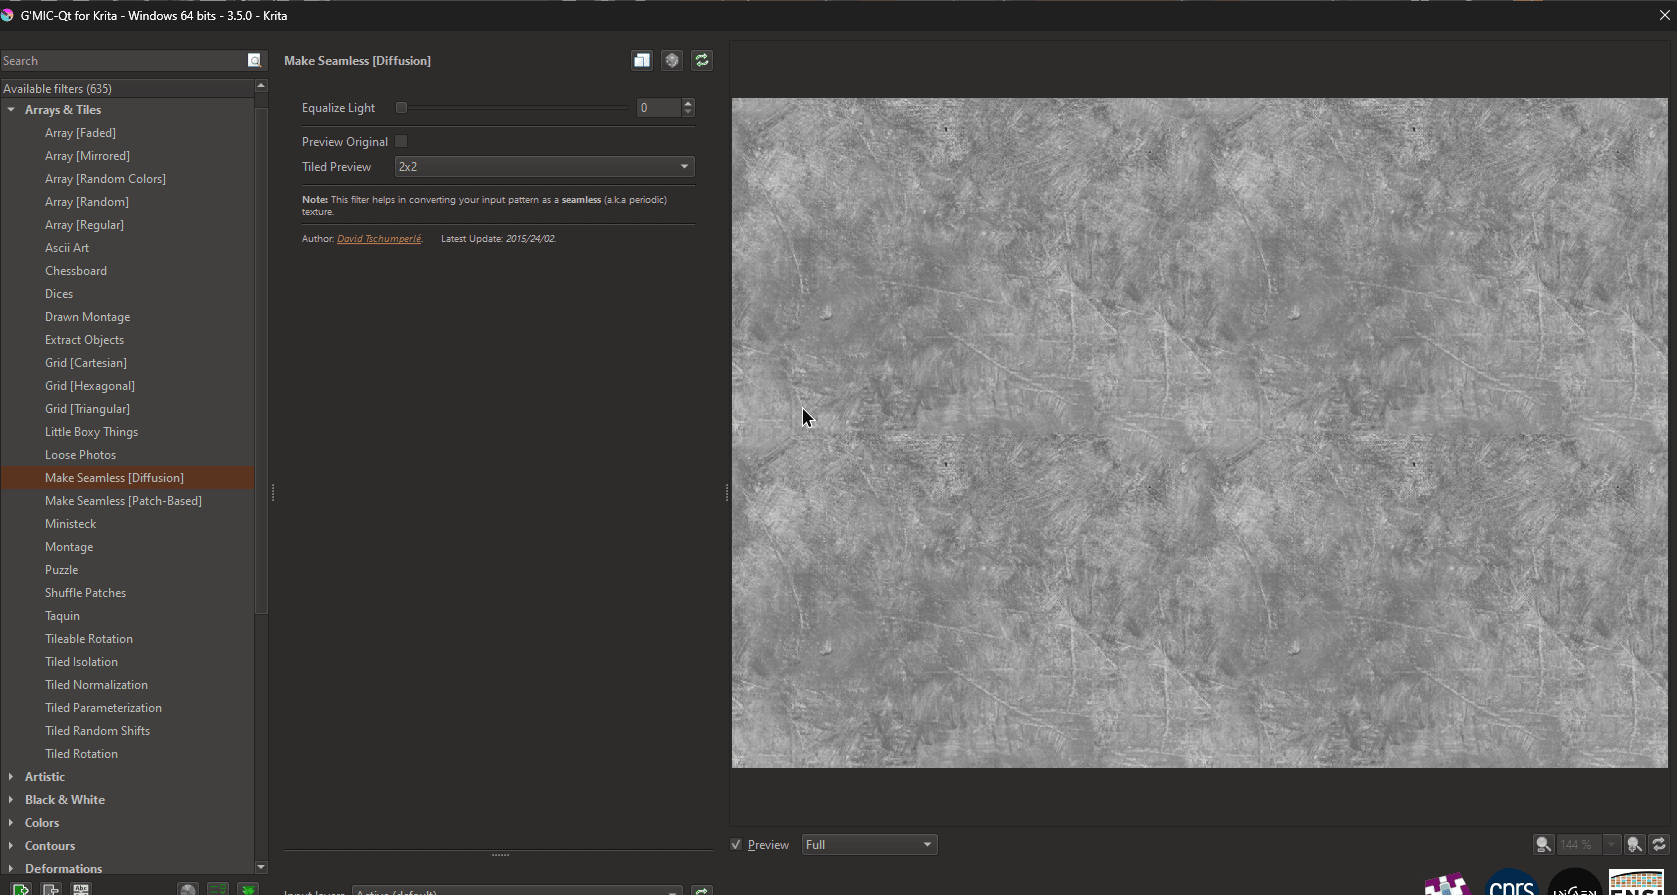Uncheck the Preview checkbox below the image
The width and height of the screenshot is (1677, 895).
pos(736,845)
